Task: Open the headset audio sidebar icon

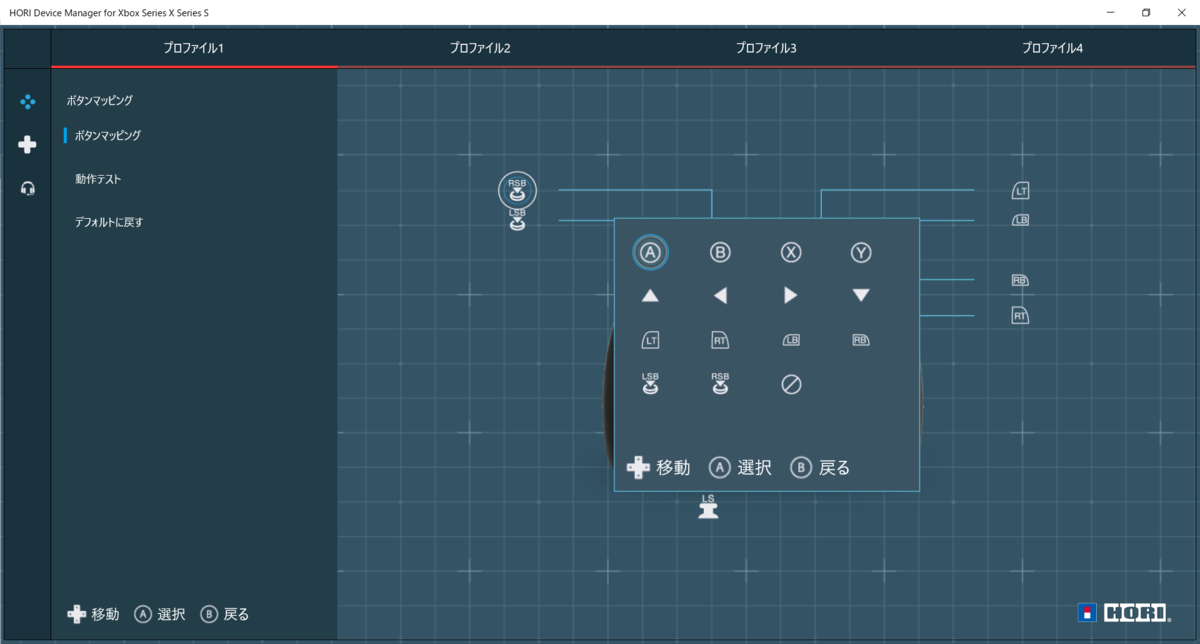Action: [x=28, y=188]
